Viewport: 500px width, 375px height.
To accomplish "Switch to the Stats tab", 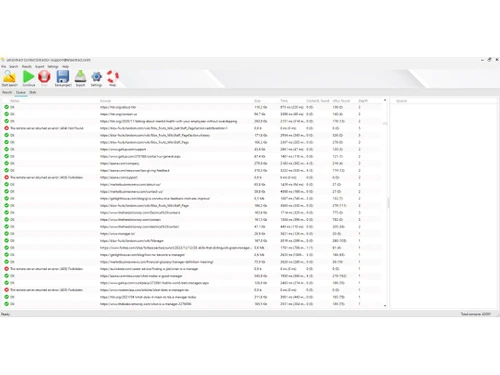I will click(33, 92).
